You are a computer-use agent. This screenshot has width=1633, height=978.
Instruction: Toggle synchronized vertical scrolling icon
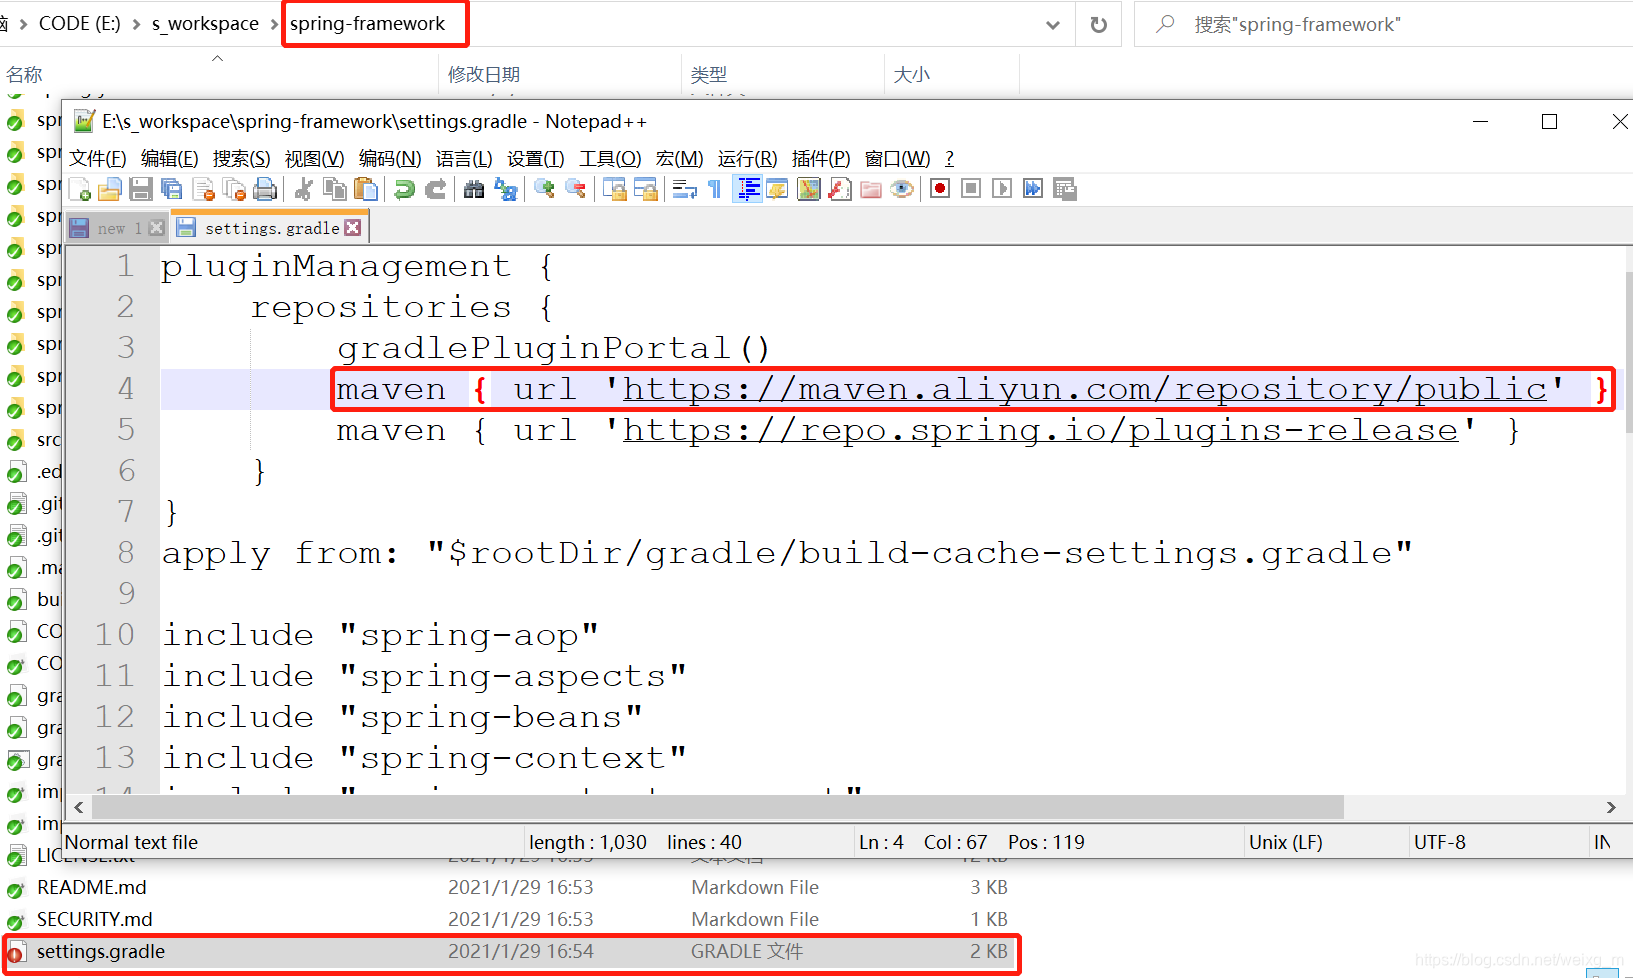[x=615, y=189]
